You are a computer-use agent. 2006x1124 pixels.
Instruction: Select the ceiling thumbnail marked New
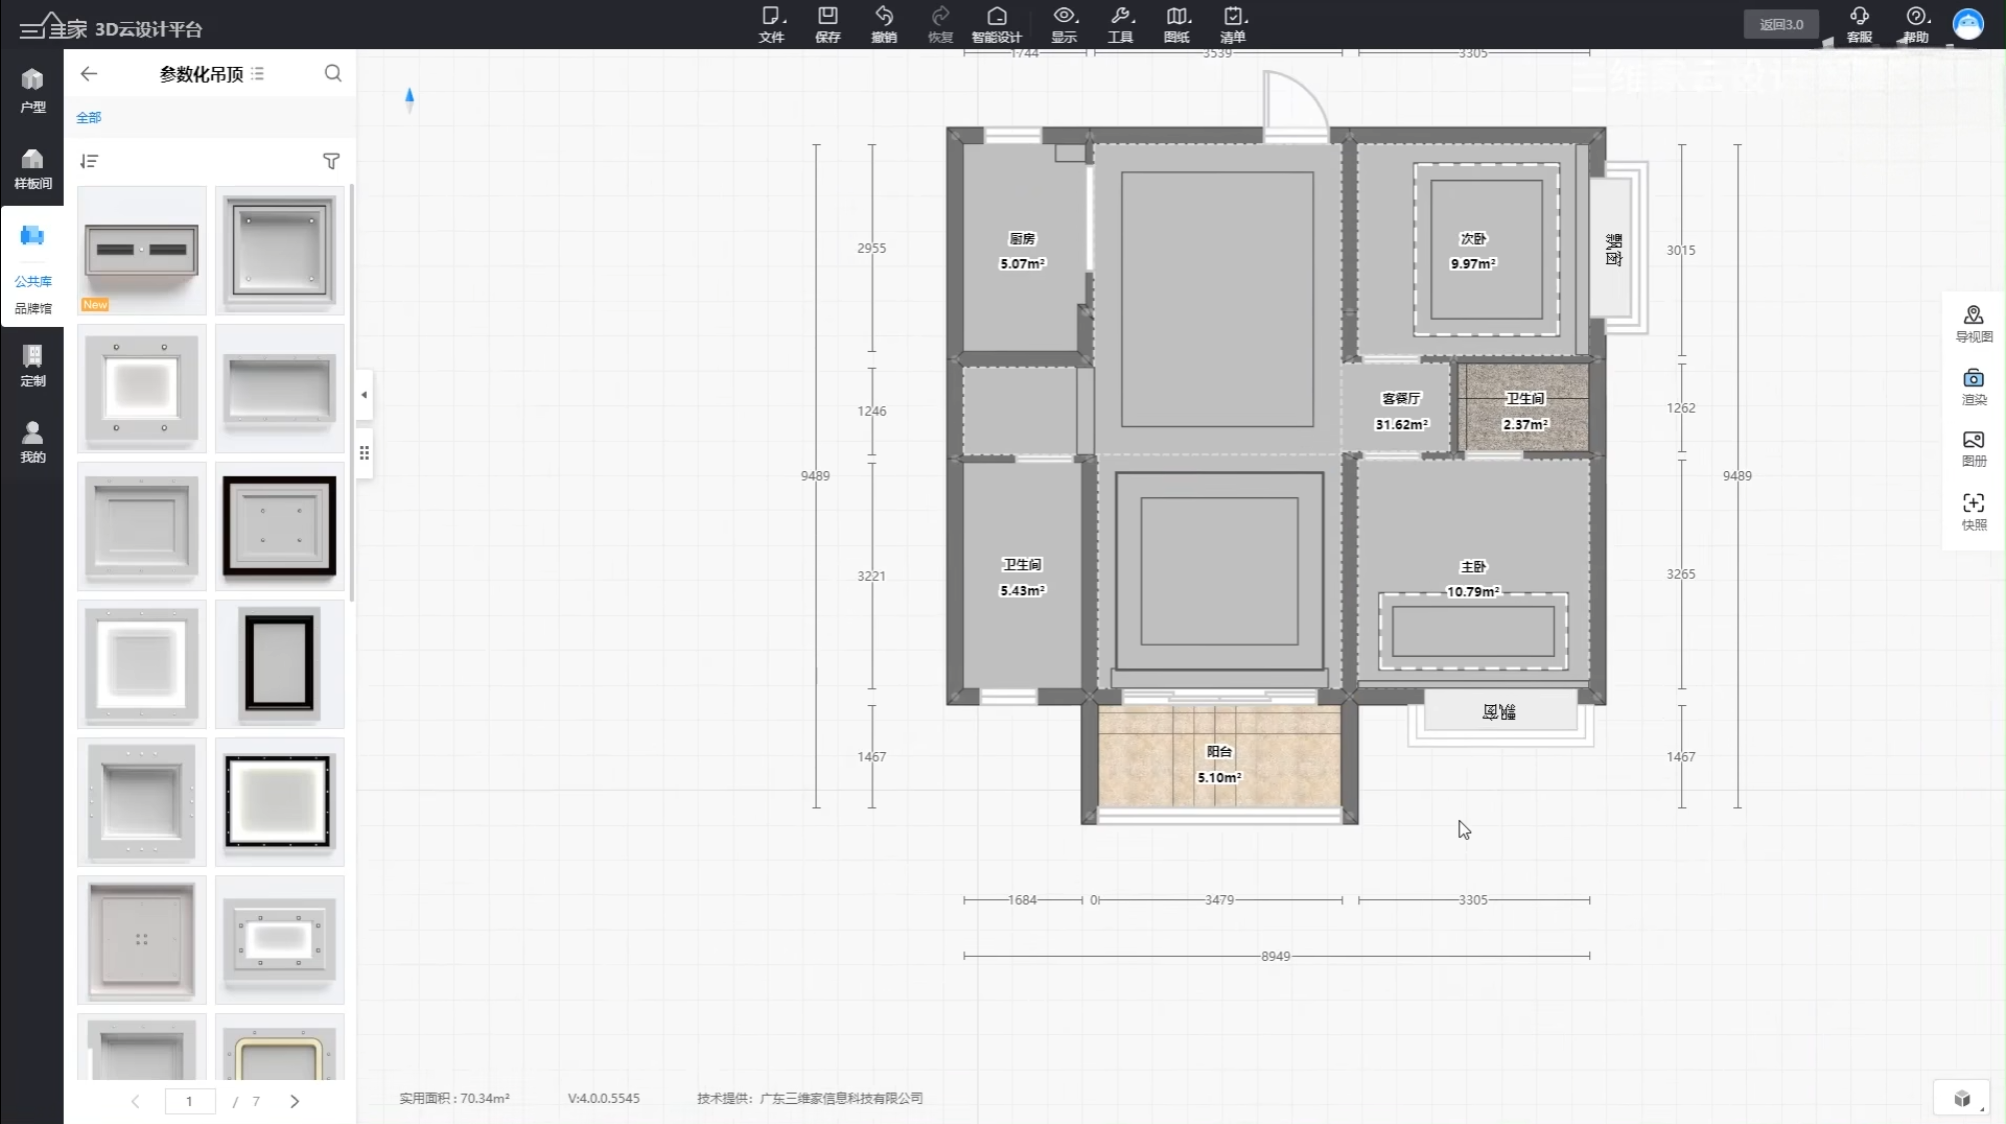(x=141, y=250)
